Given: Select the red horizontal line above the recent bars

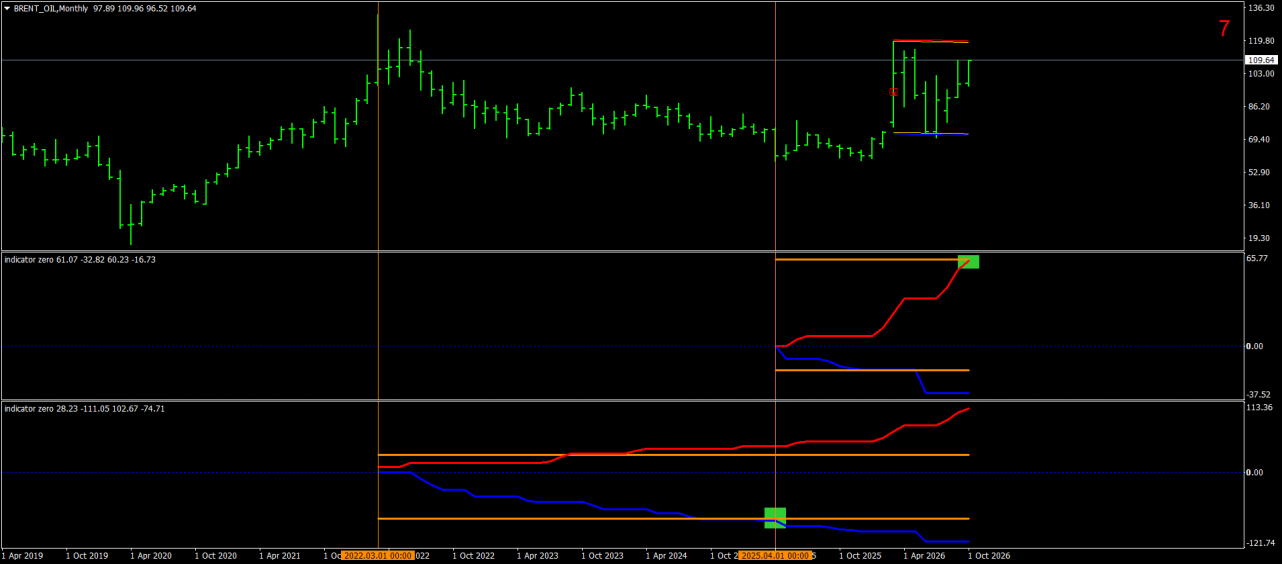Looking at the screenshot, I should tap(931, 41).
